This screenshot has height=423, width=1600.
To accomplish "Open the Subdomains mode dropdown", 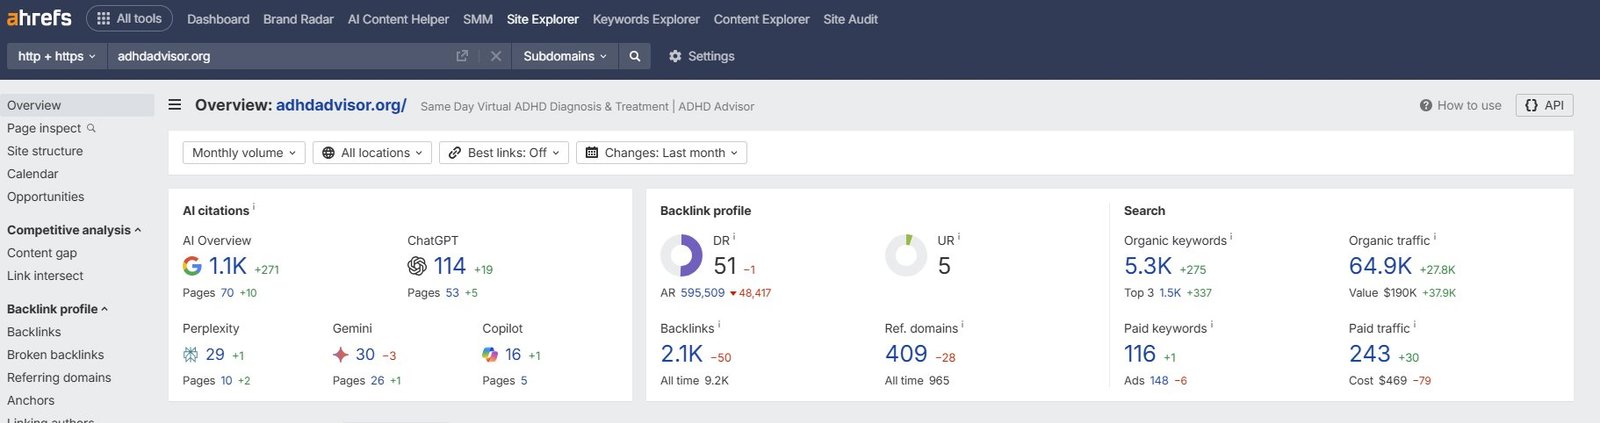I will point(565,56).
